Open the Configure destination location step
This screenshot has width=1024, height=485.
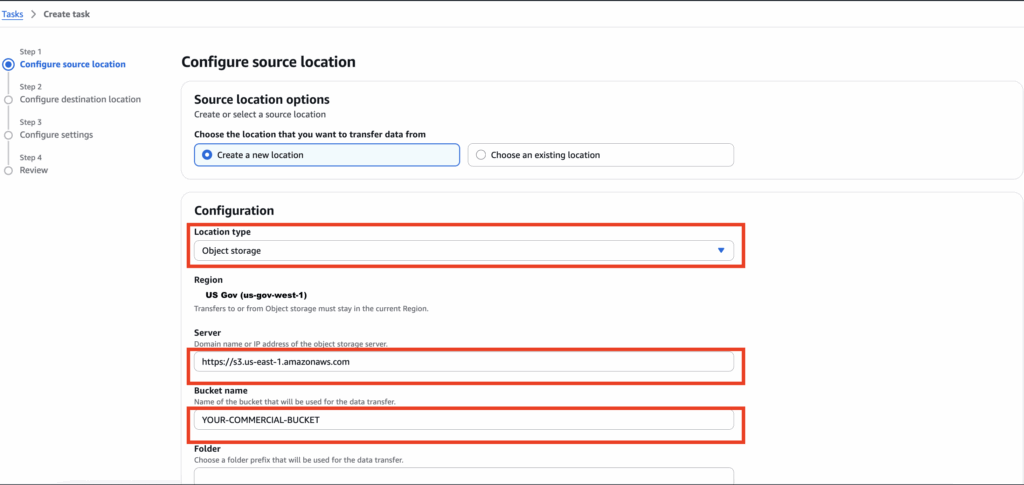coord(80,99)
